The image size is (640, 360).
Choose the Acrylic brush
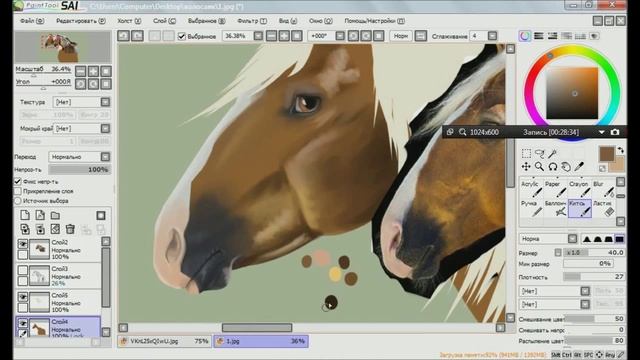point(531,189)
